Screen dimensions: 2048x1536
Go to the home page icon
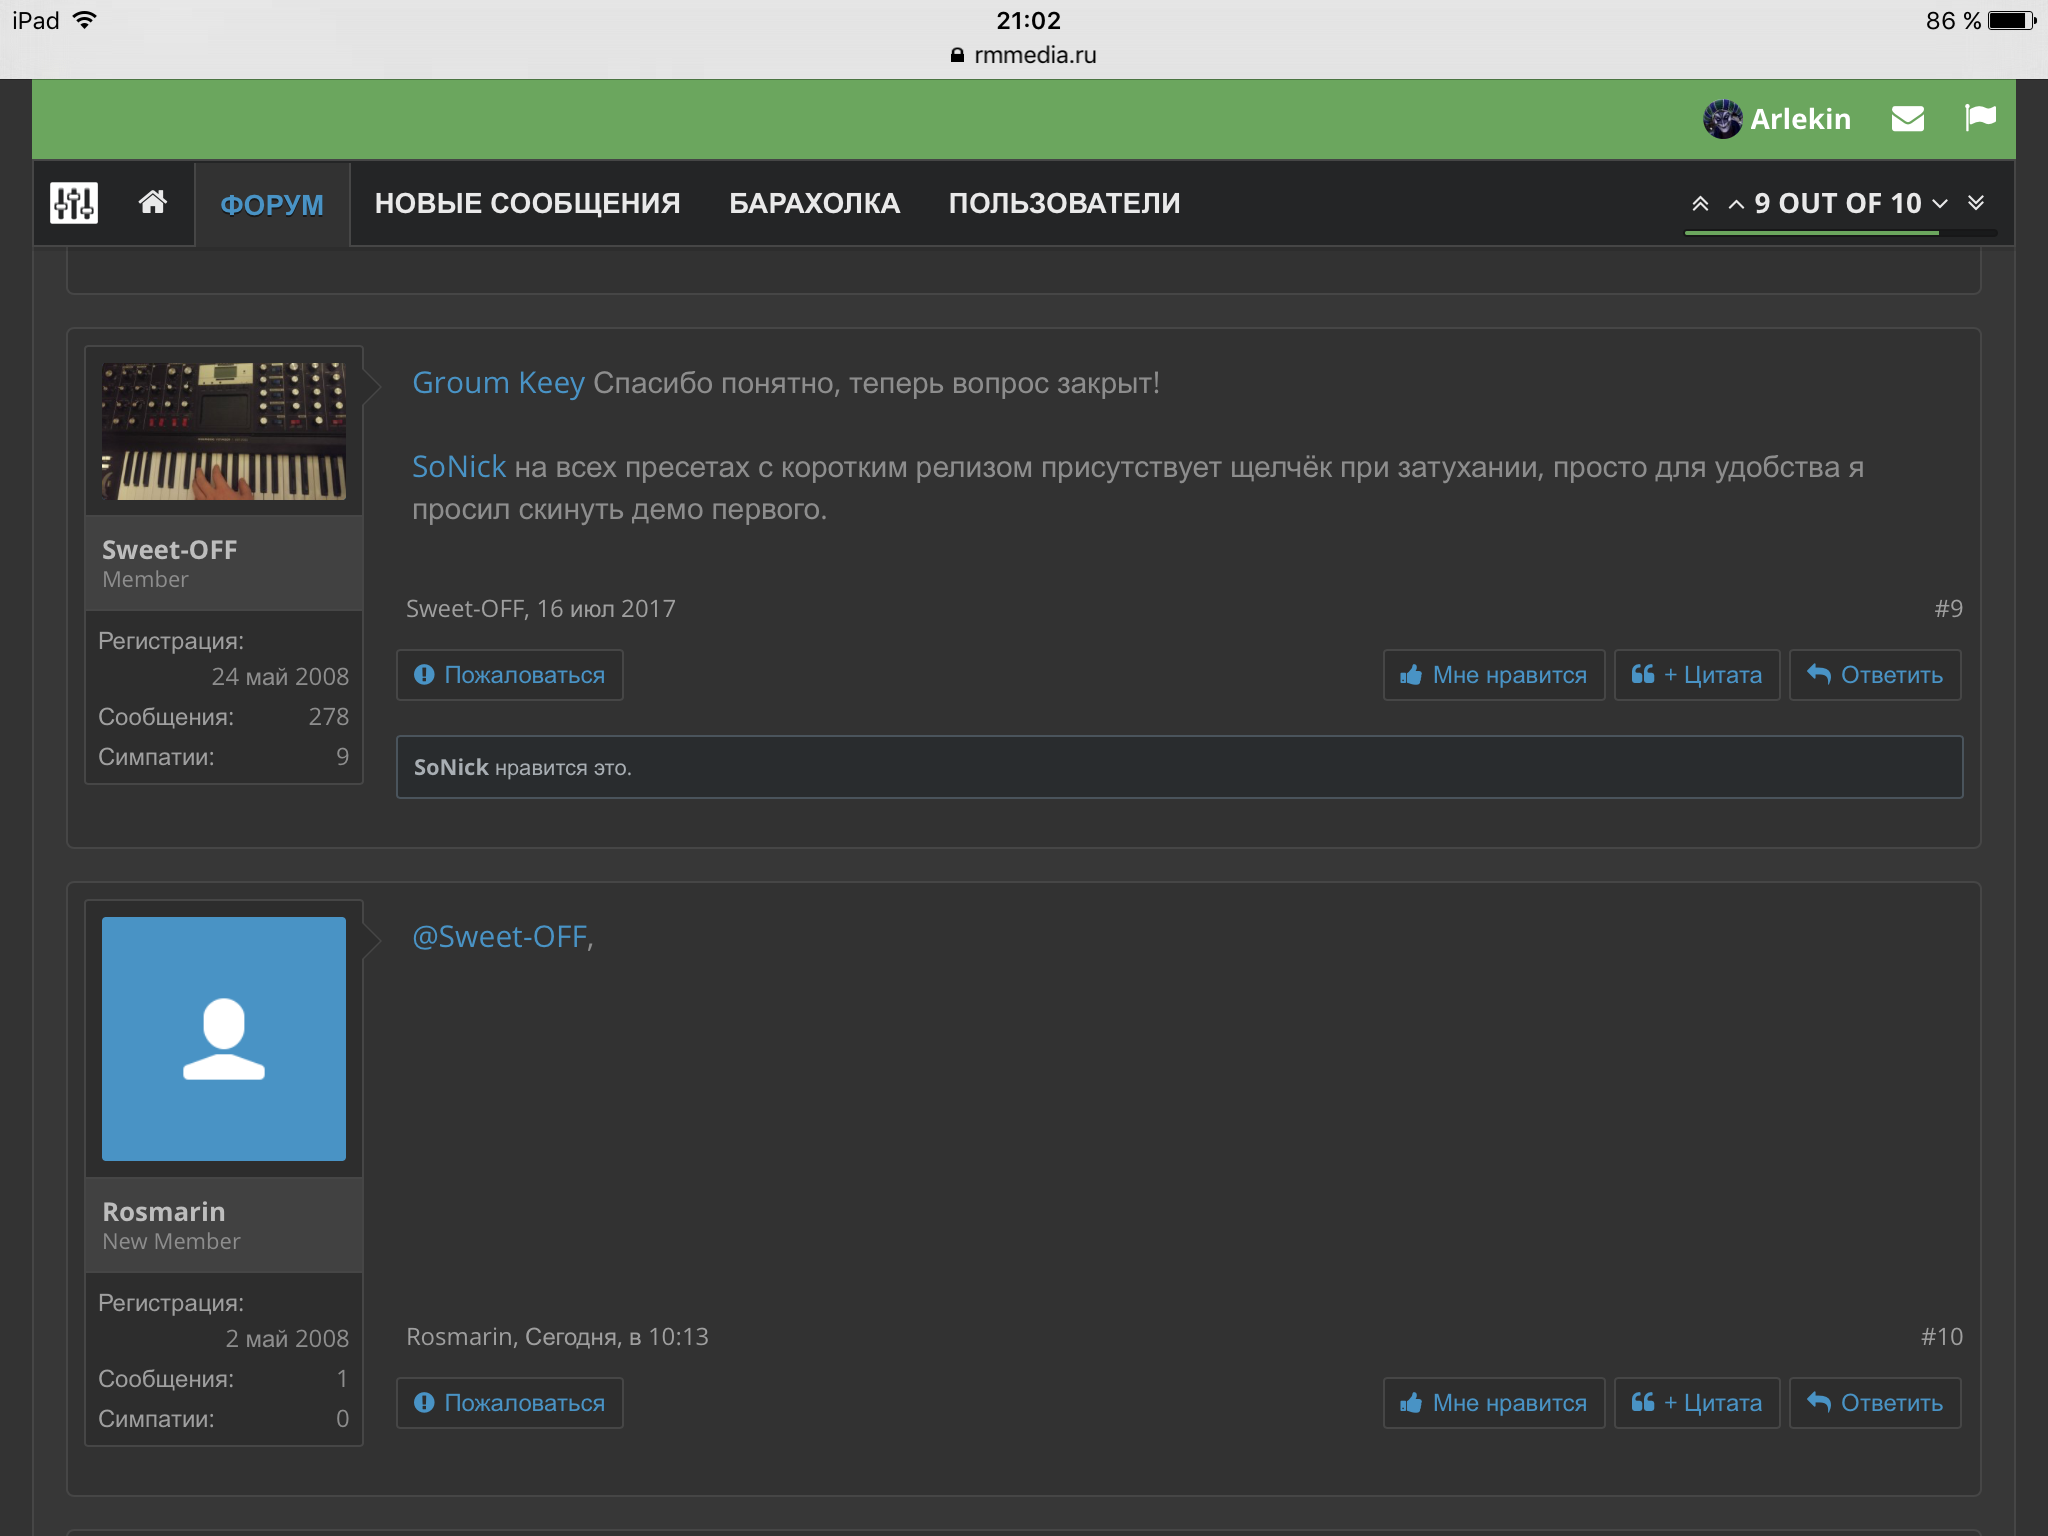[152, 203]
